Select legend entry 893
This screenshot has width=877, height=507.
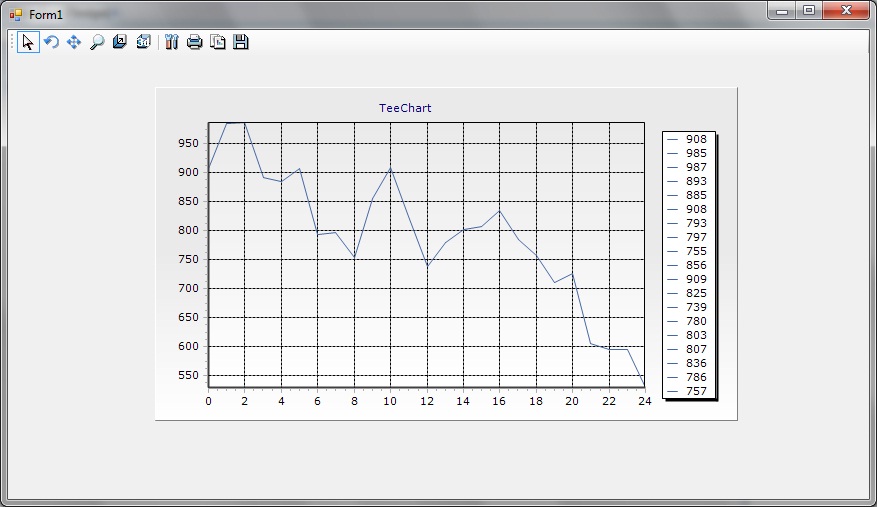[696, 181]
